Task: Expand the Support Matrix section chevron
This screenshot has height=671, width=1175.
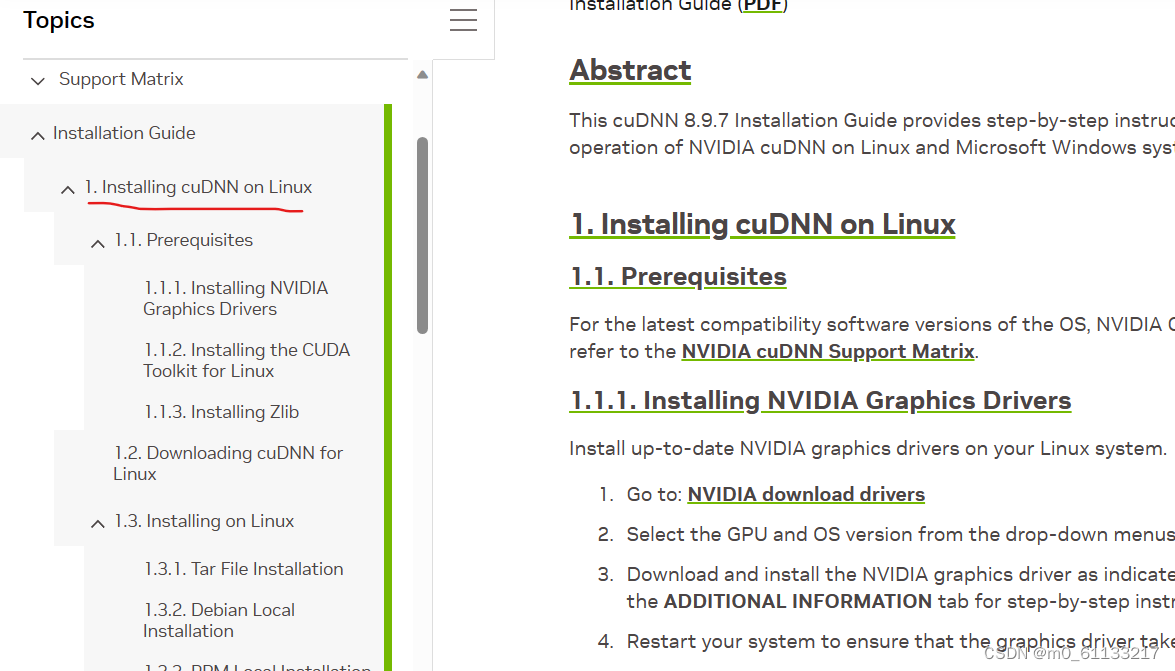Action: [x=37, y=80]
